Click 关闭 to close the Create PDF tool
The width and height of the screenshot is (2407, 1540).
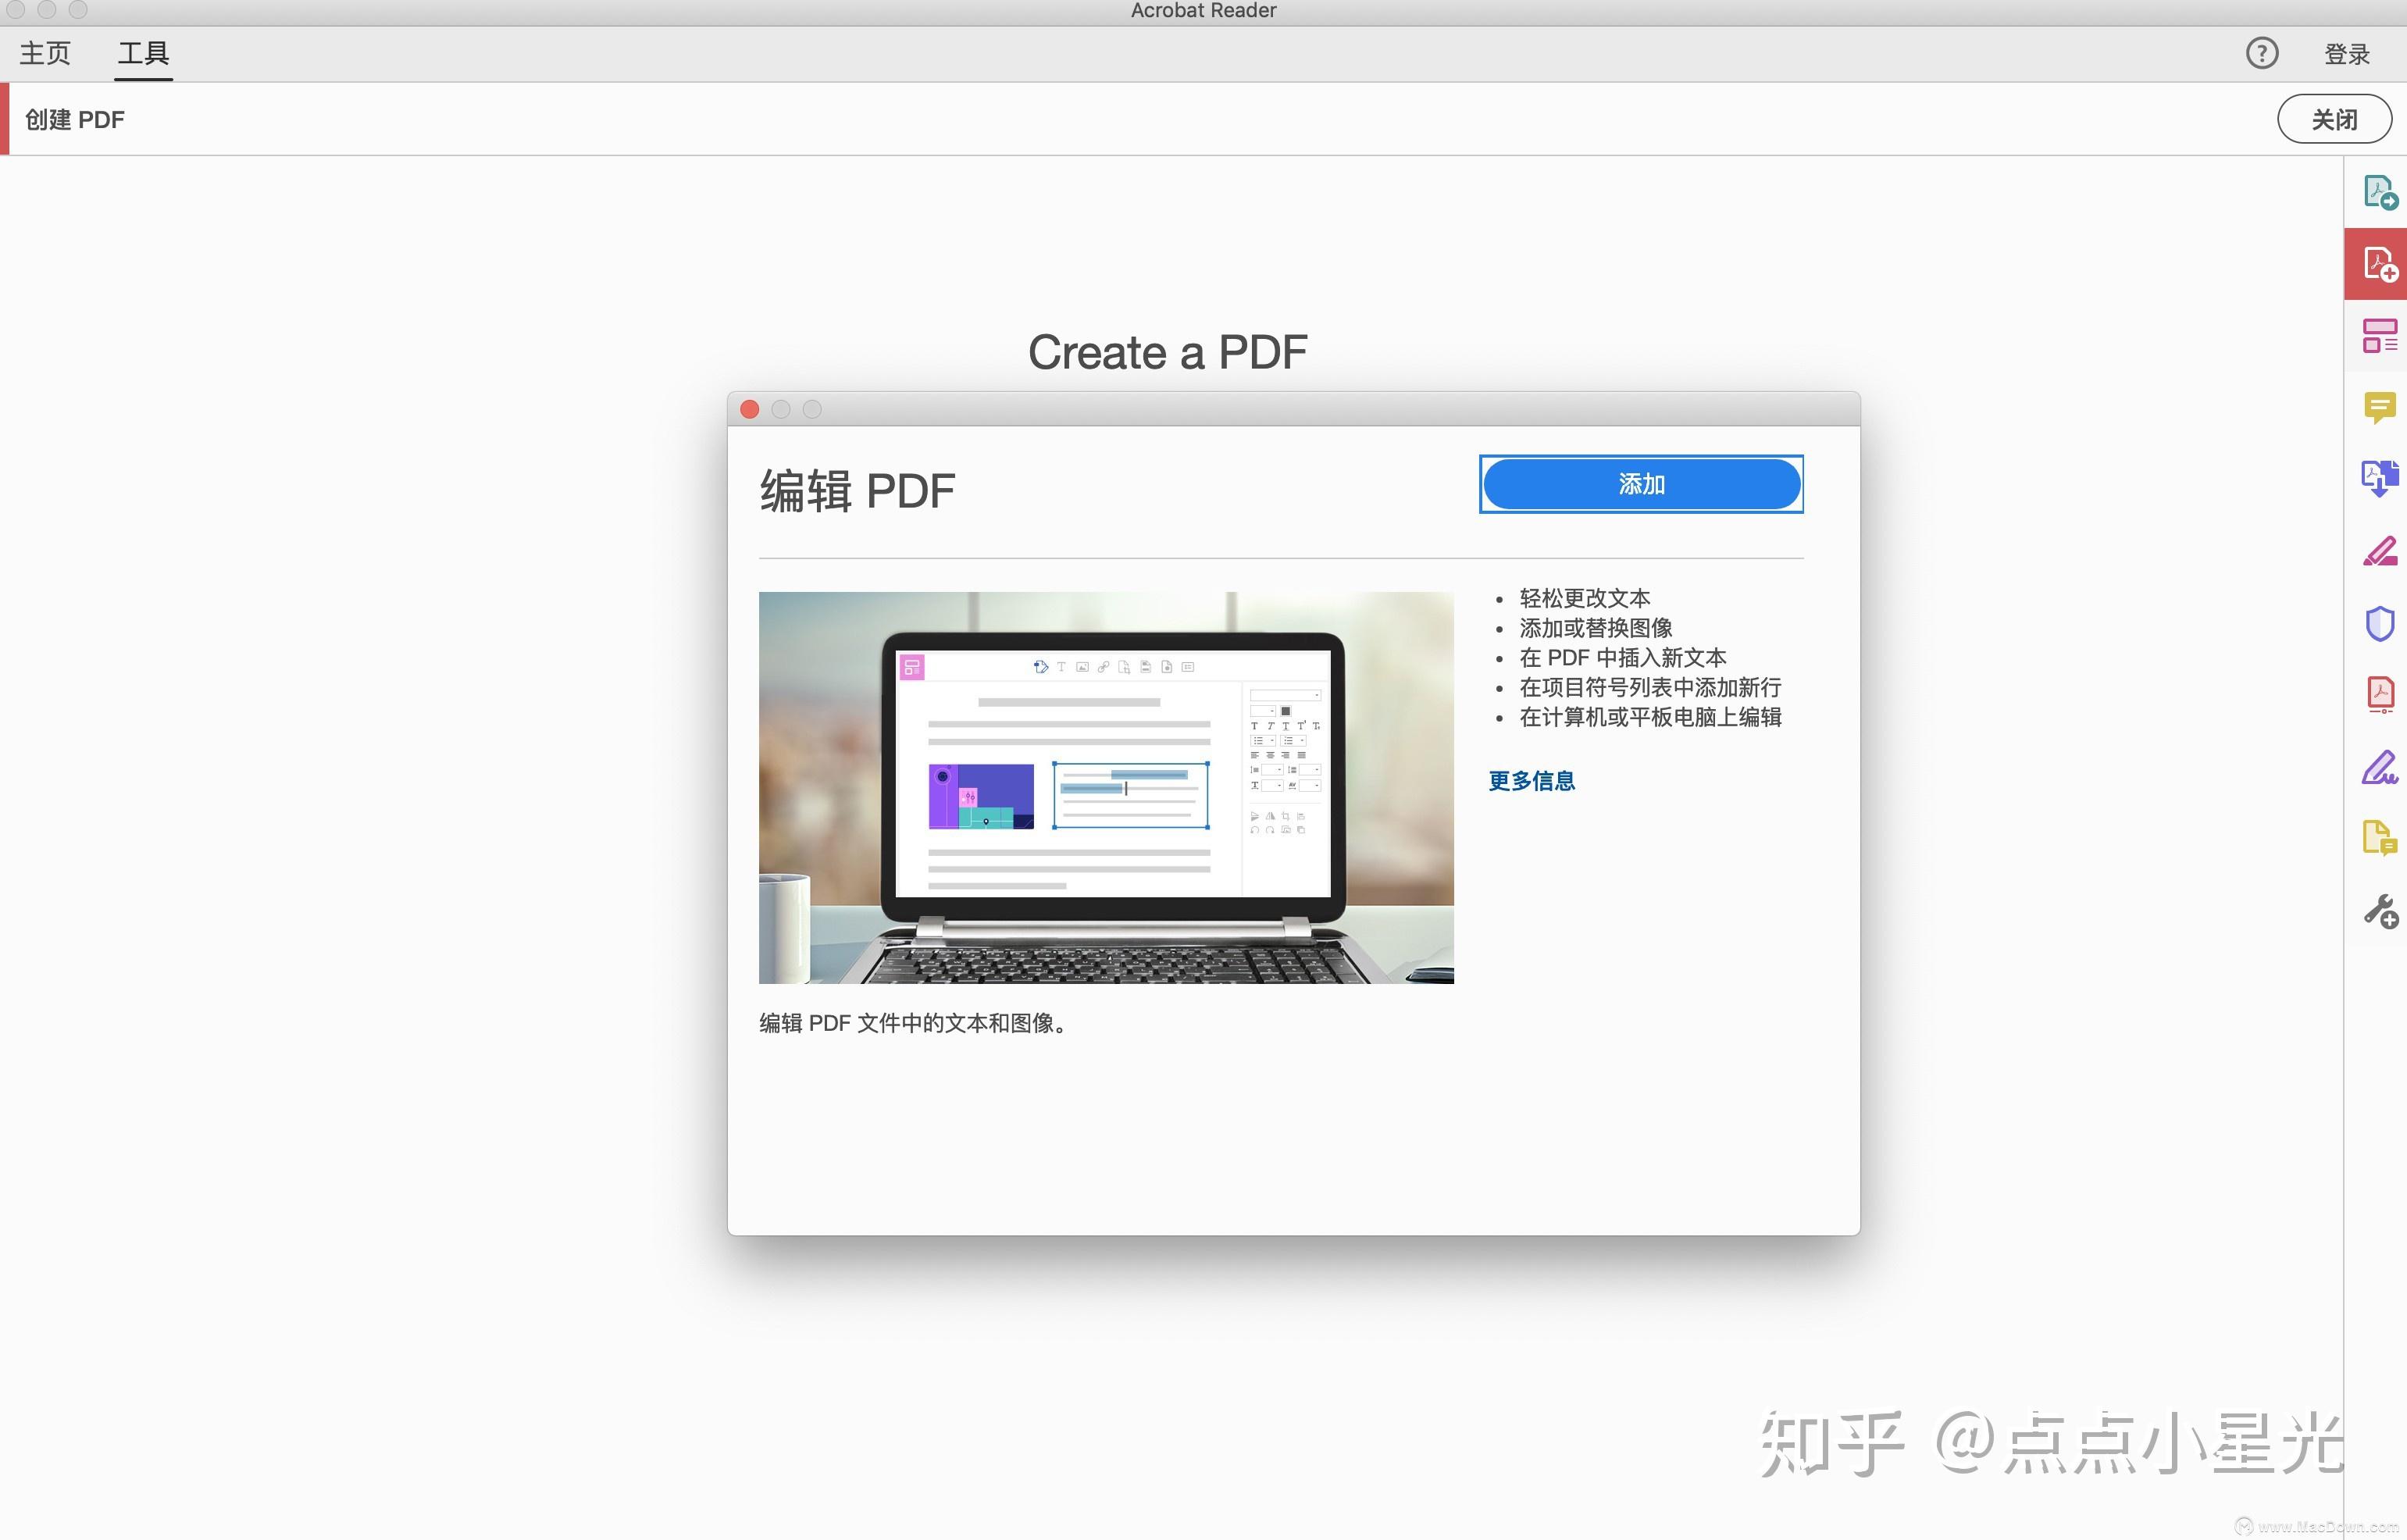2335,118
